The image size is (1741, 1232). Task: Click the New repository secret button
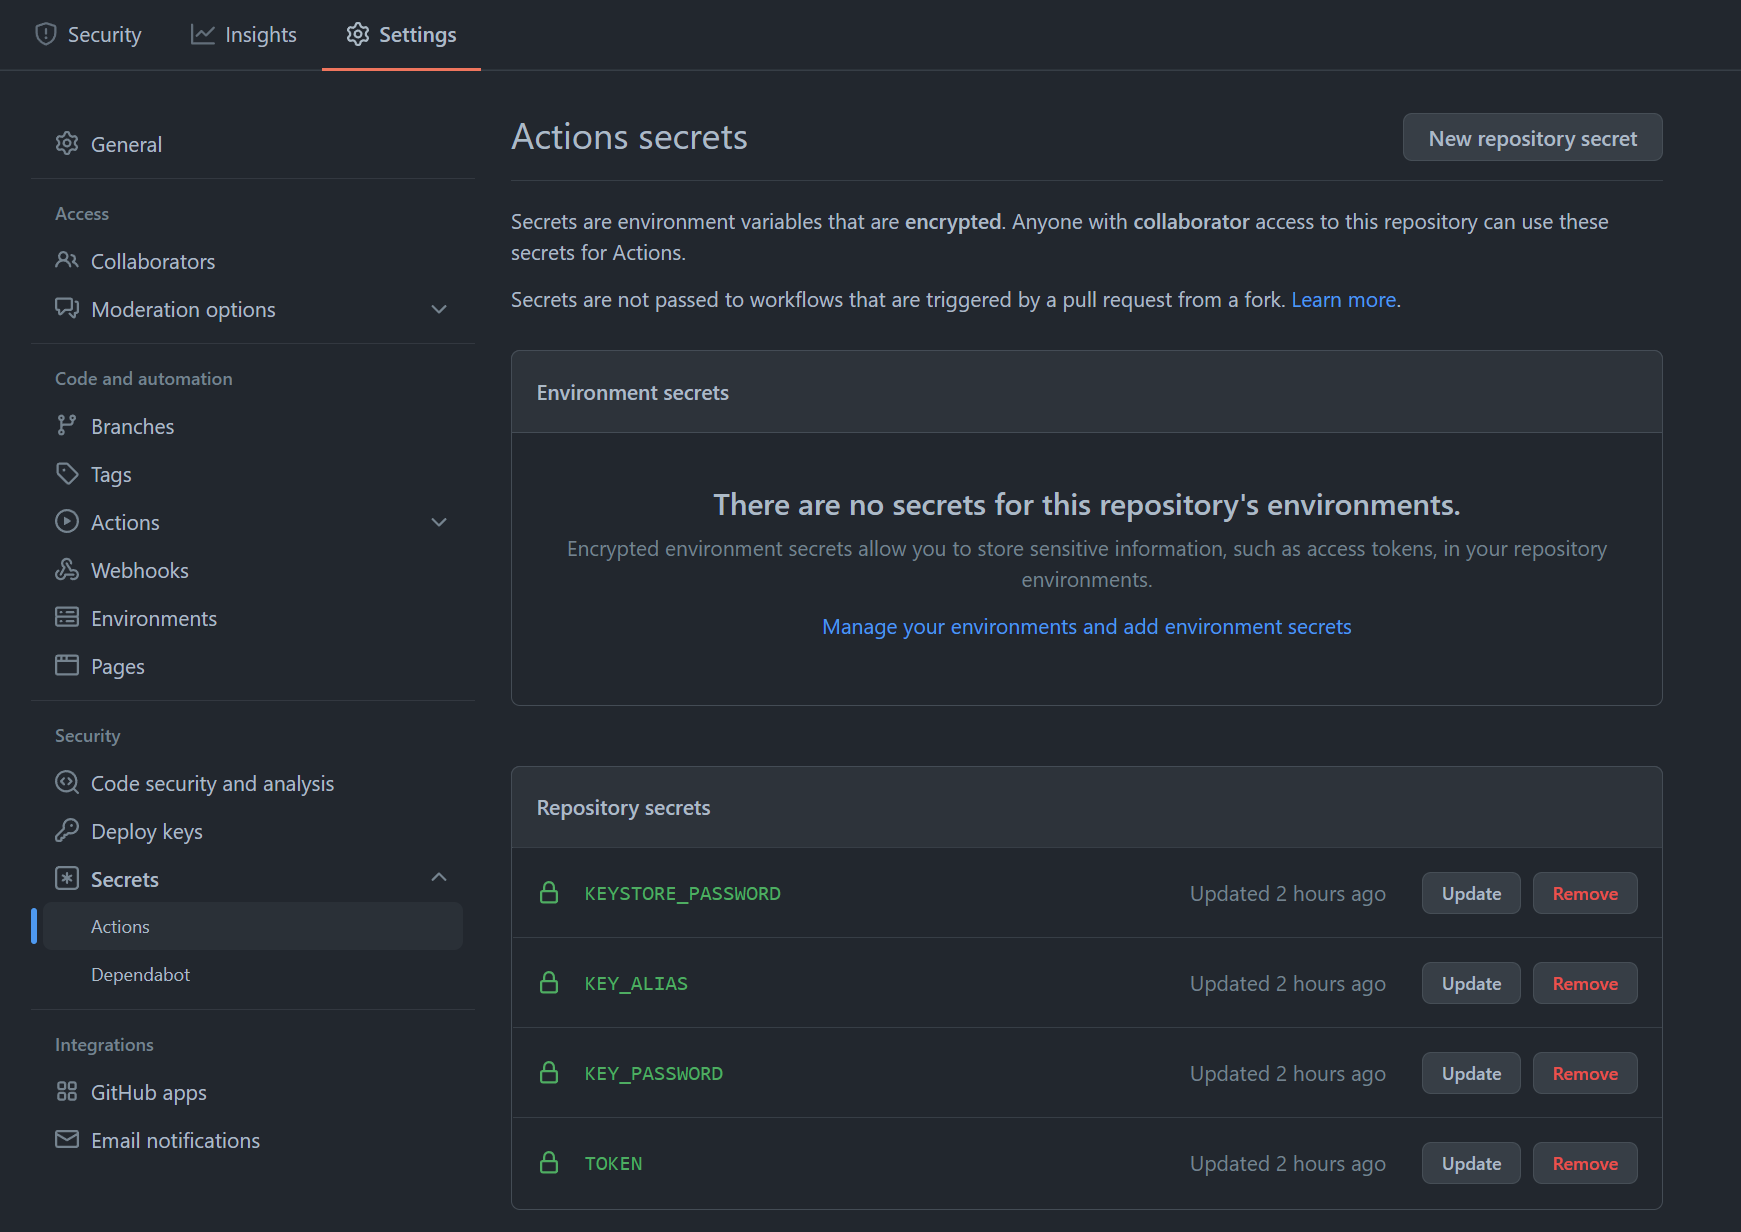(x=1532, y=137)
